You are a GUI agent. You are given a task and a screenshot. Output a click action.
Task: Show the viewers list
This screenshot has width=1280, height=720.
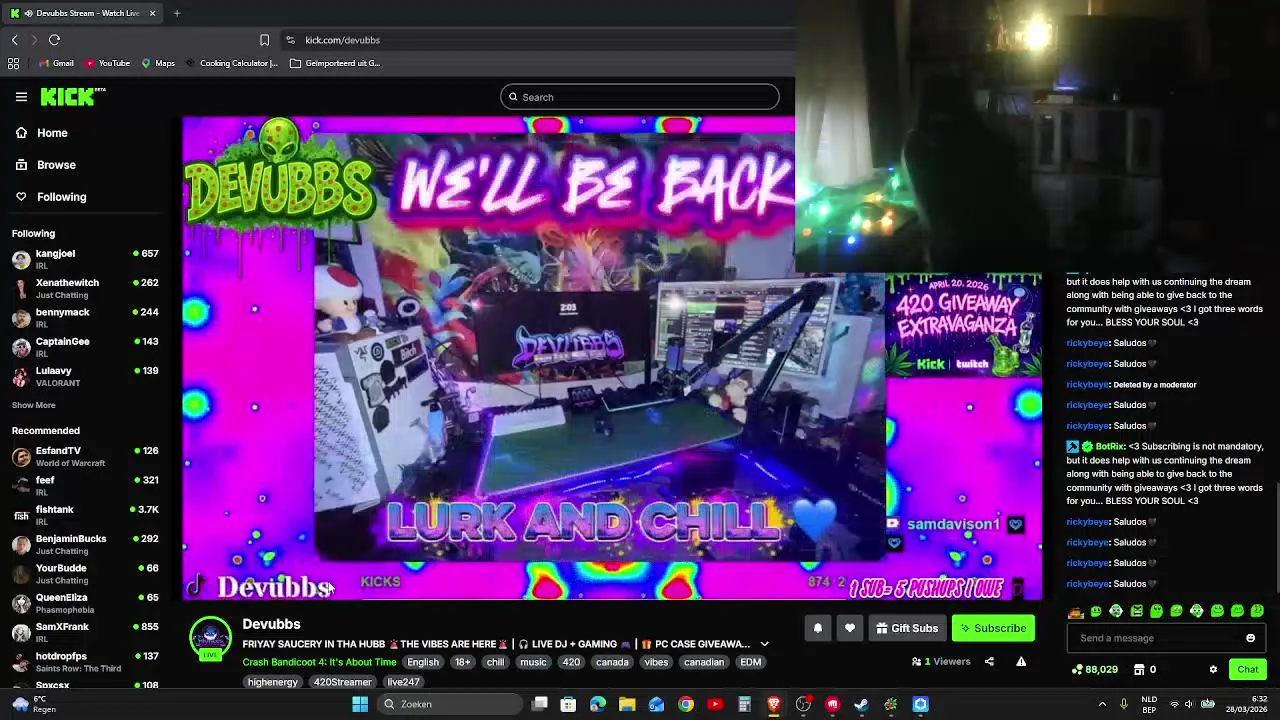point(941,662)
